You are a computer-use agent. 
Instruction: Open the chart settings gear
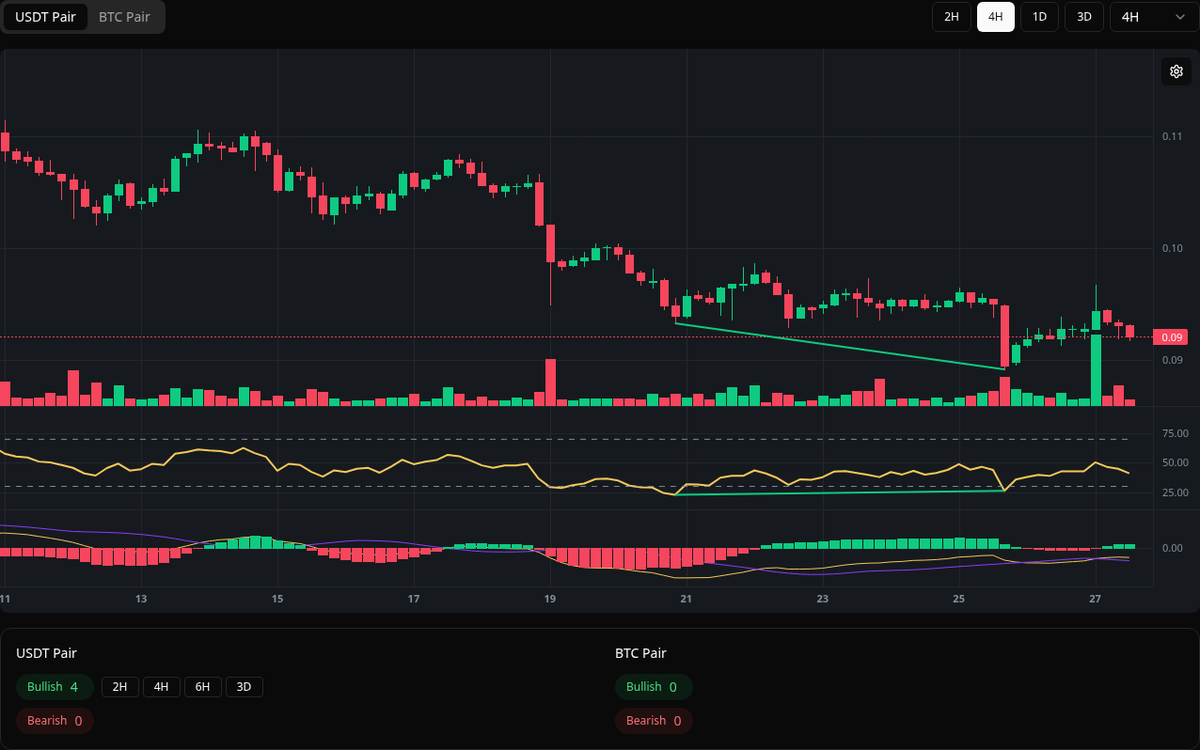click(1176, 71)
